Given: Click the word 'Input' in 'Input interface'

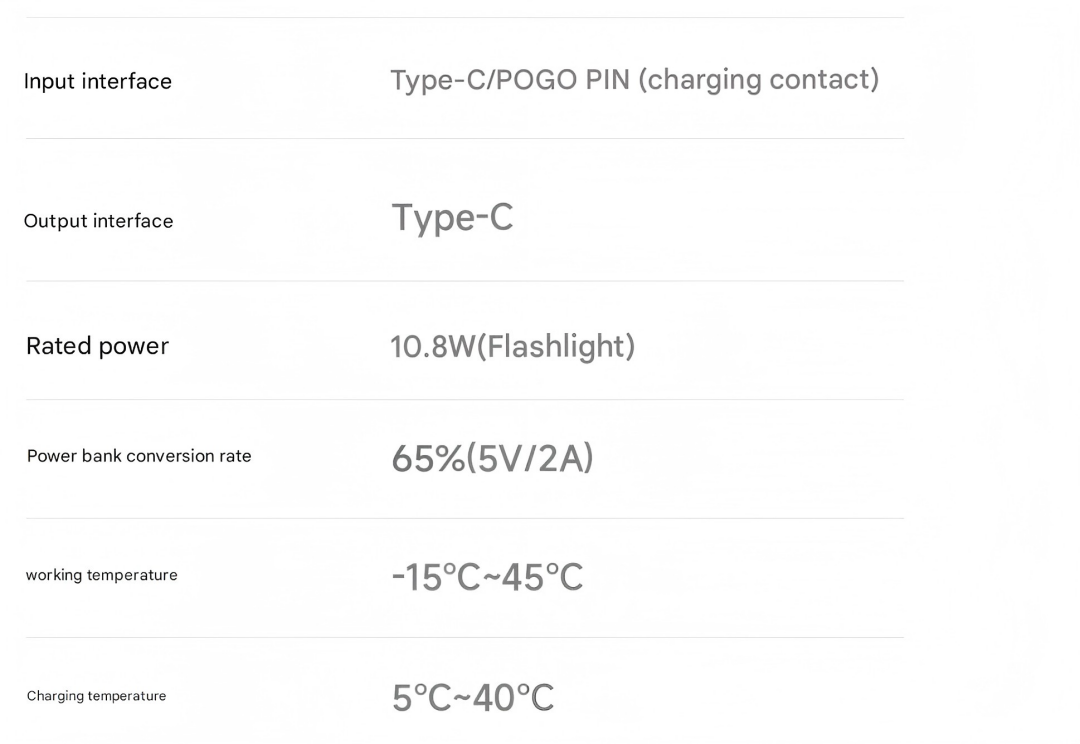Looking at the screenshot, I should pos(49,81).
